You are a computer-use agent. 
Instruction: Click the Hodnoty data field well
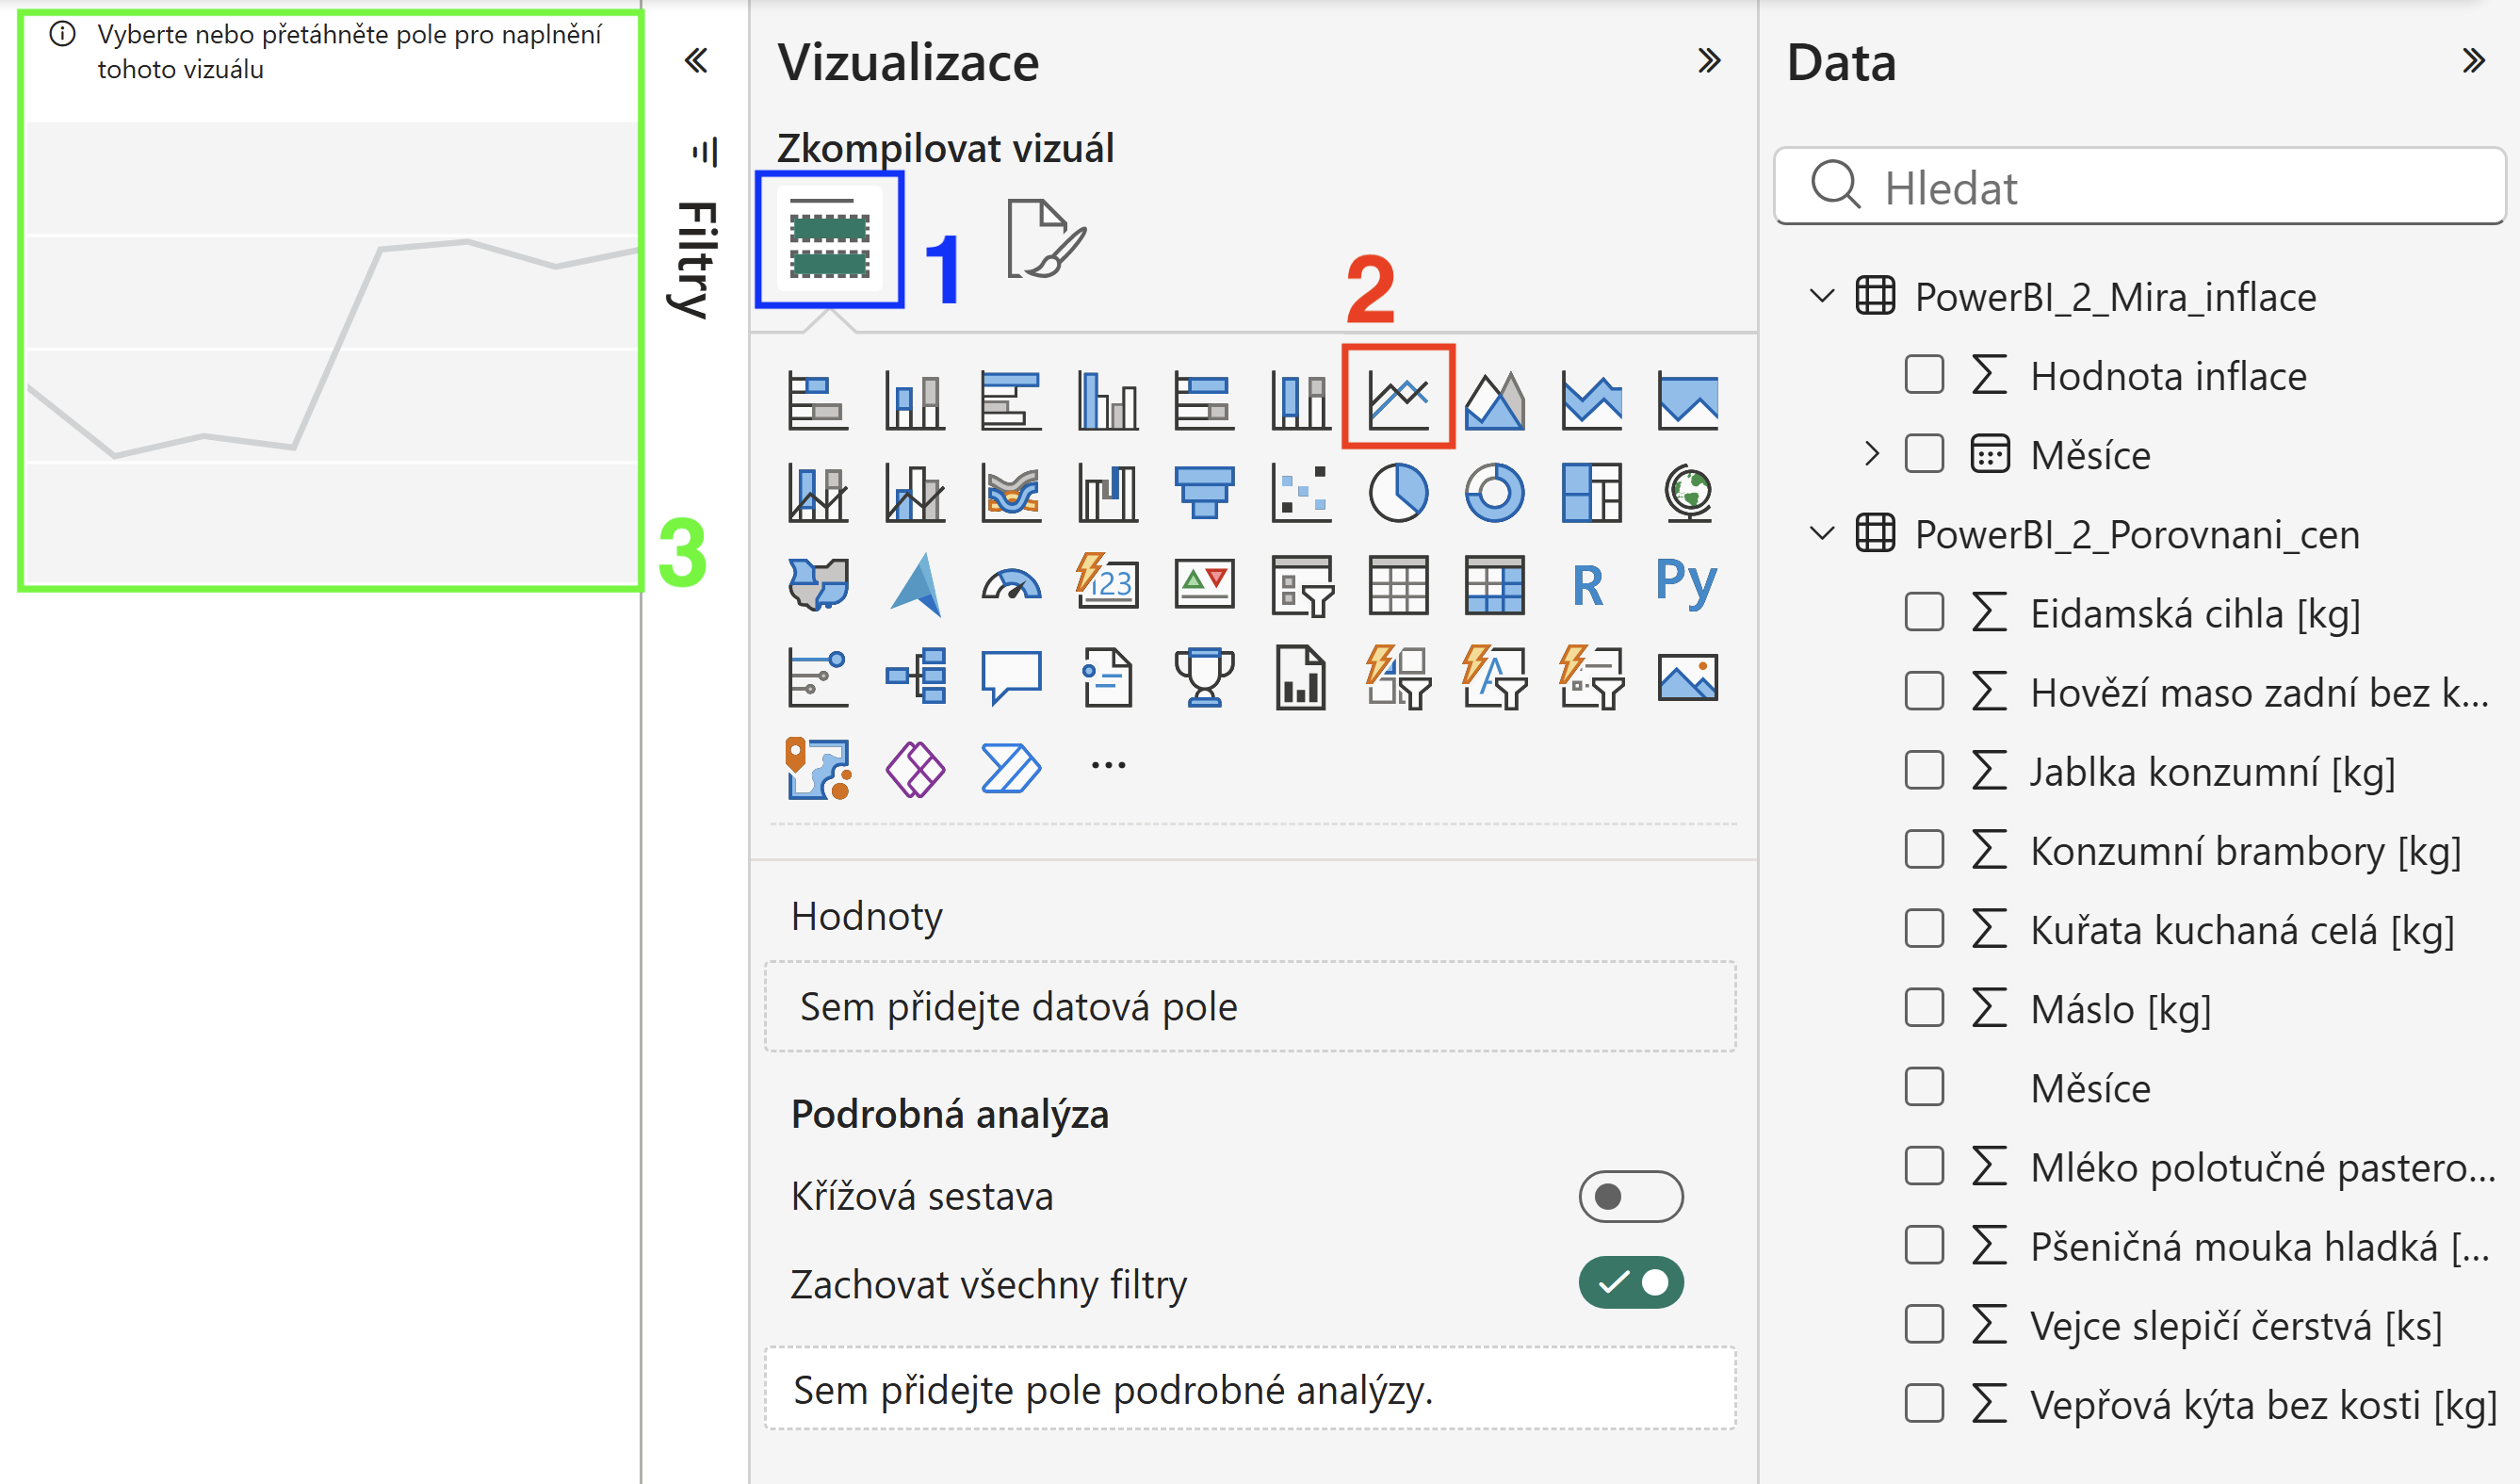pyautogui.click(x=1250, y=1006)
